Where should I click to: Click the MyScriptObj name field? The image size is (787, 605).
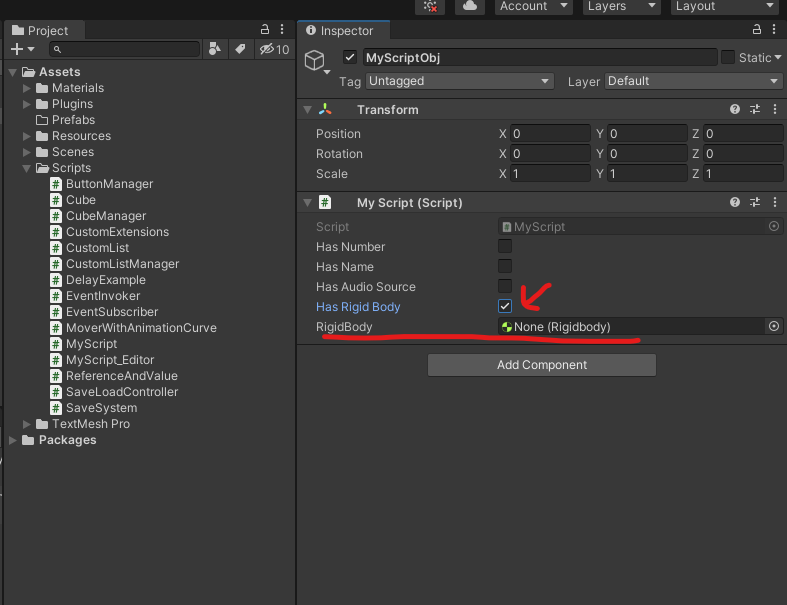click(540, 58)
